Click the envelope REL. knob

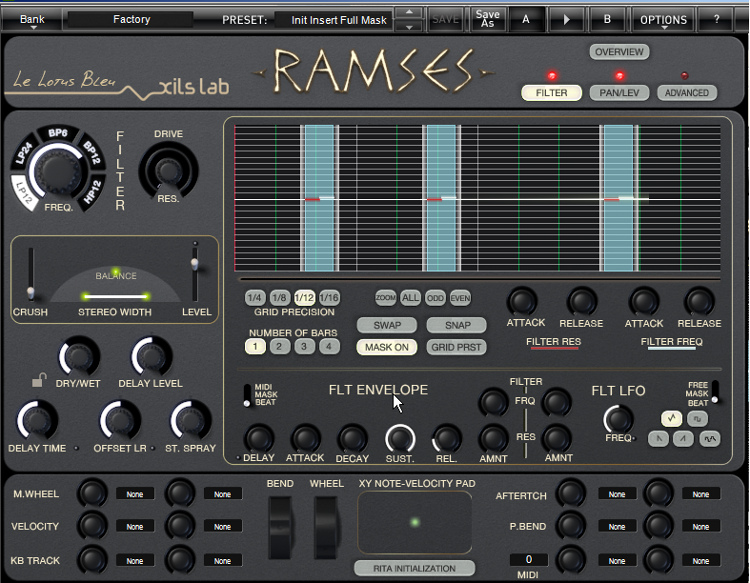point(446,439)
